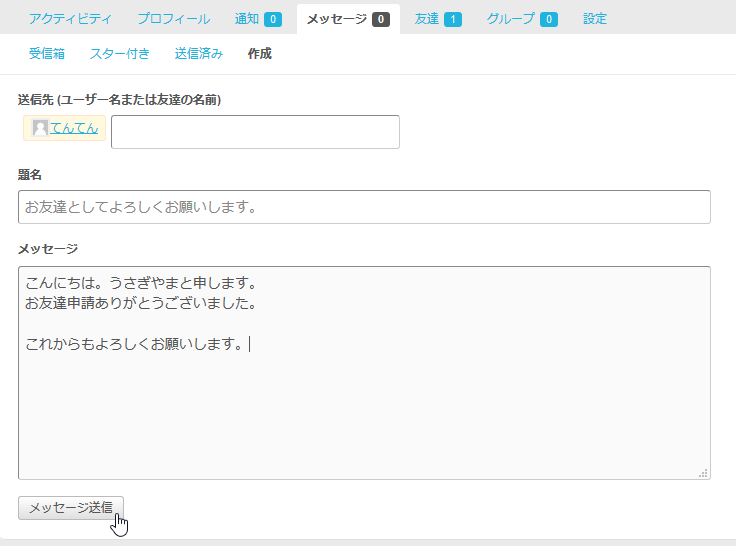
Task: Open the 受信箱 inbox sub-tab
Action: [47, 54]
